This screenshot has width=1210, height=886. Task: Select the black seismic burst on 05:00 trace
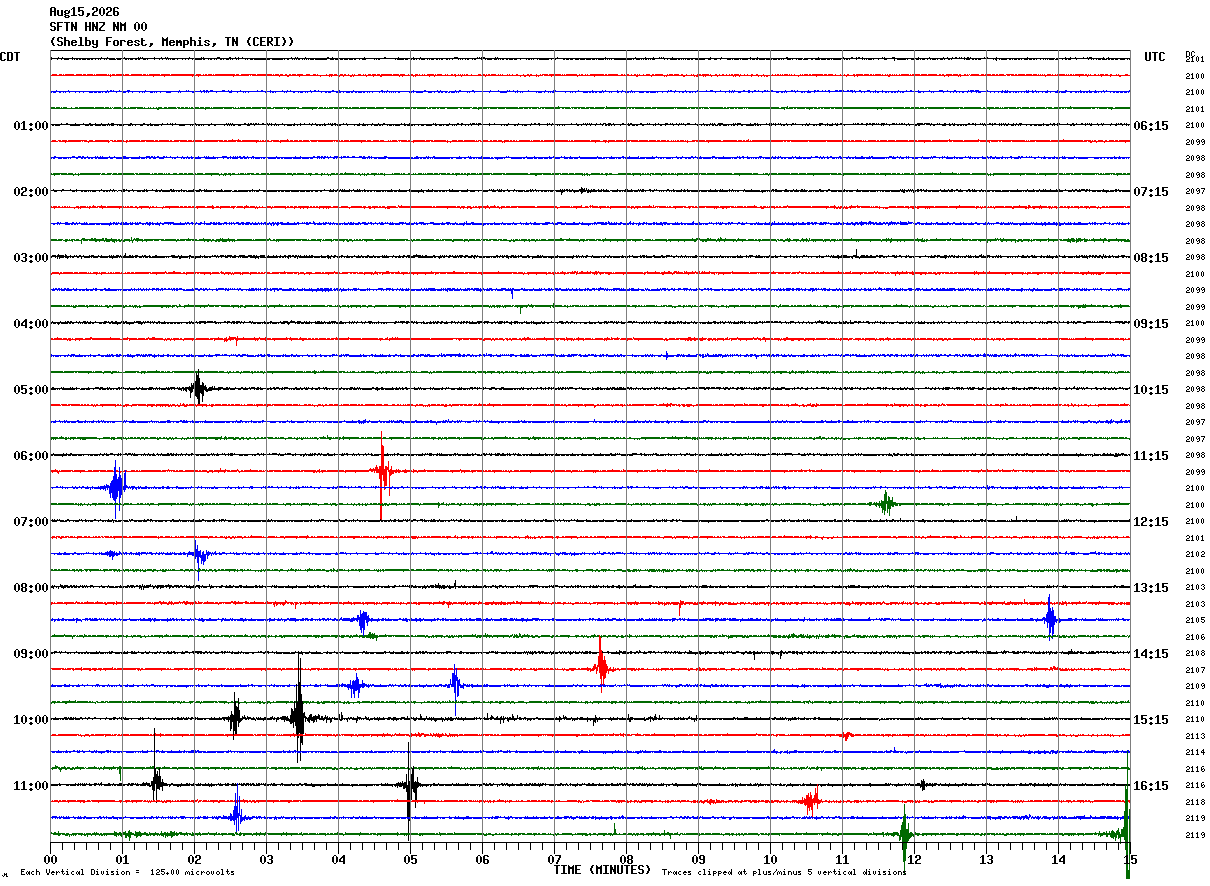[x=198, y=388]
